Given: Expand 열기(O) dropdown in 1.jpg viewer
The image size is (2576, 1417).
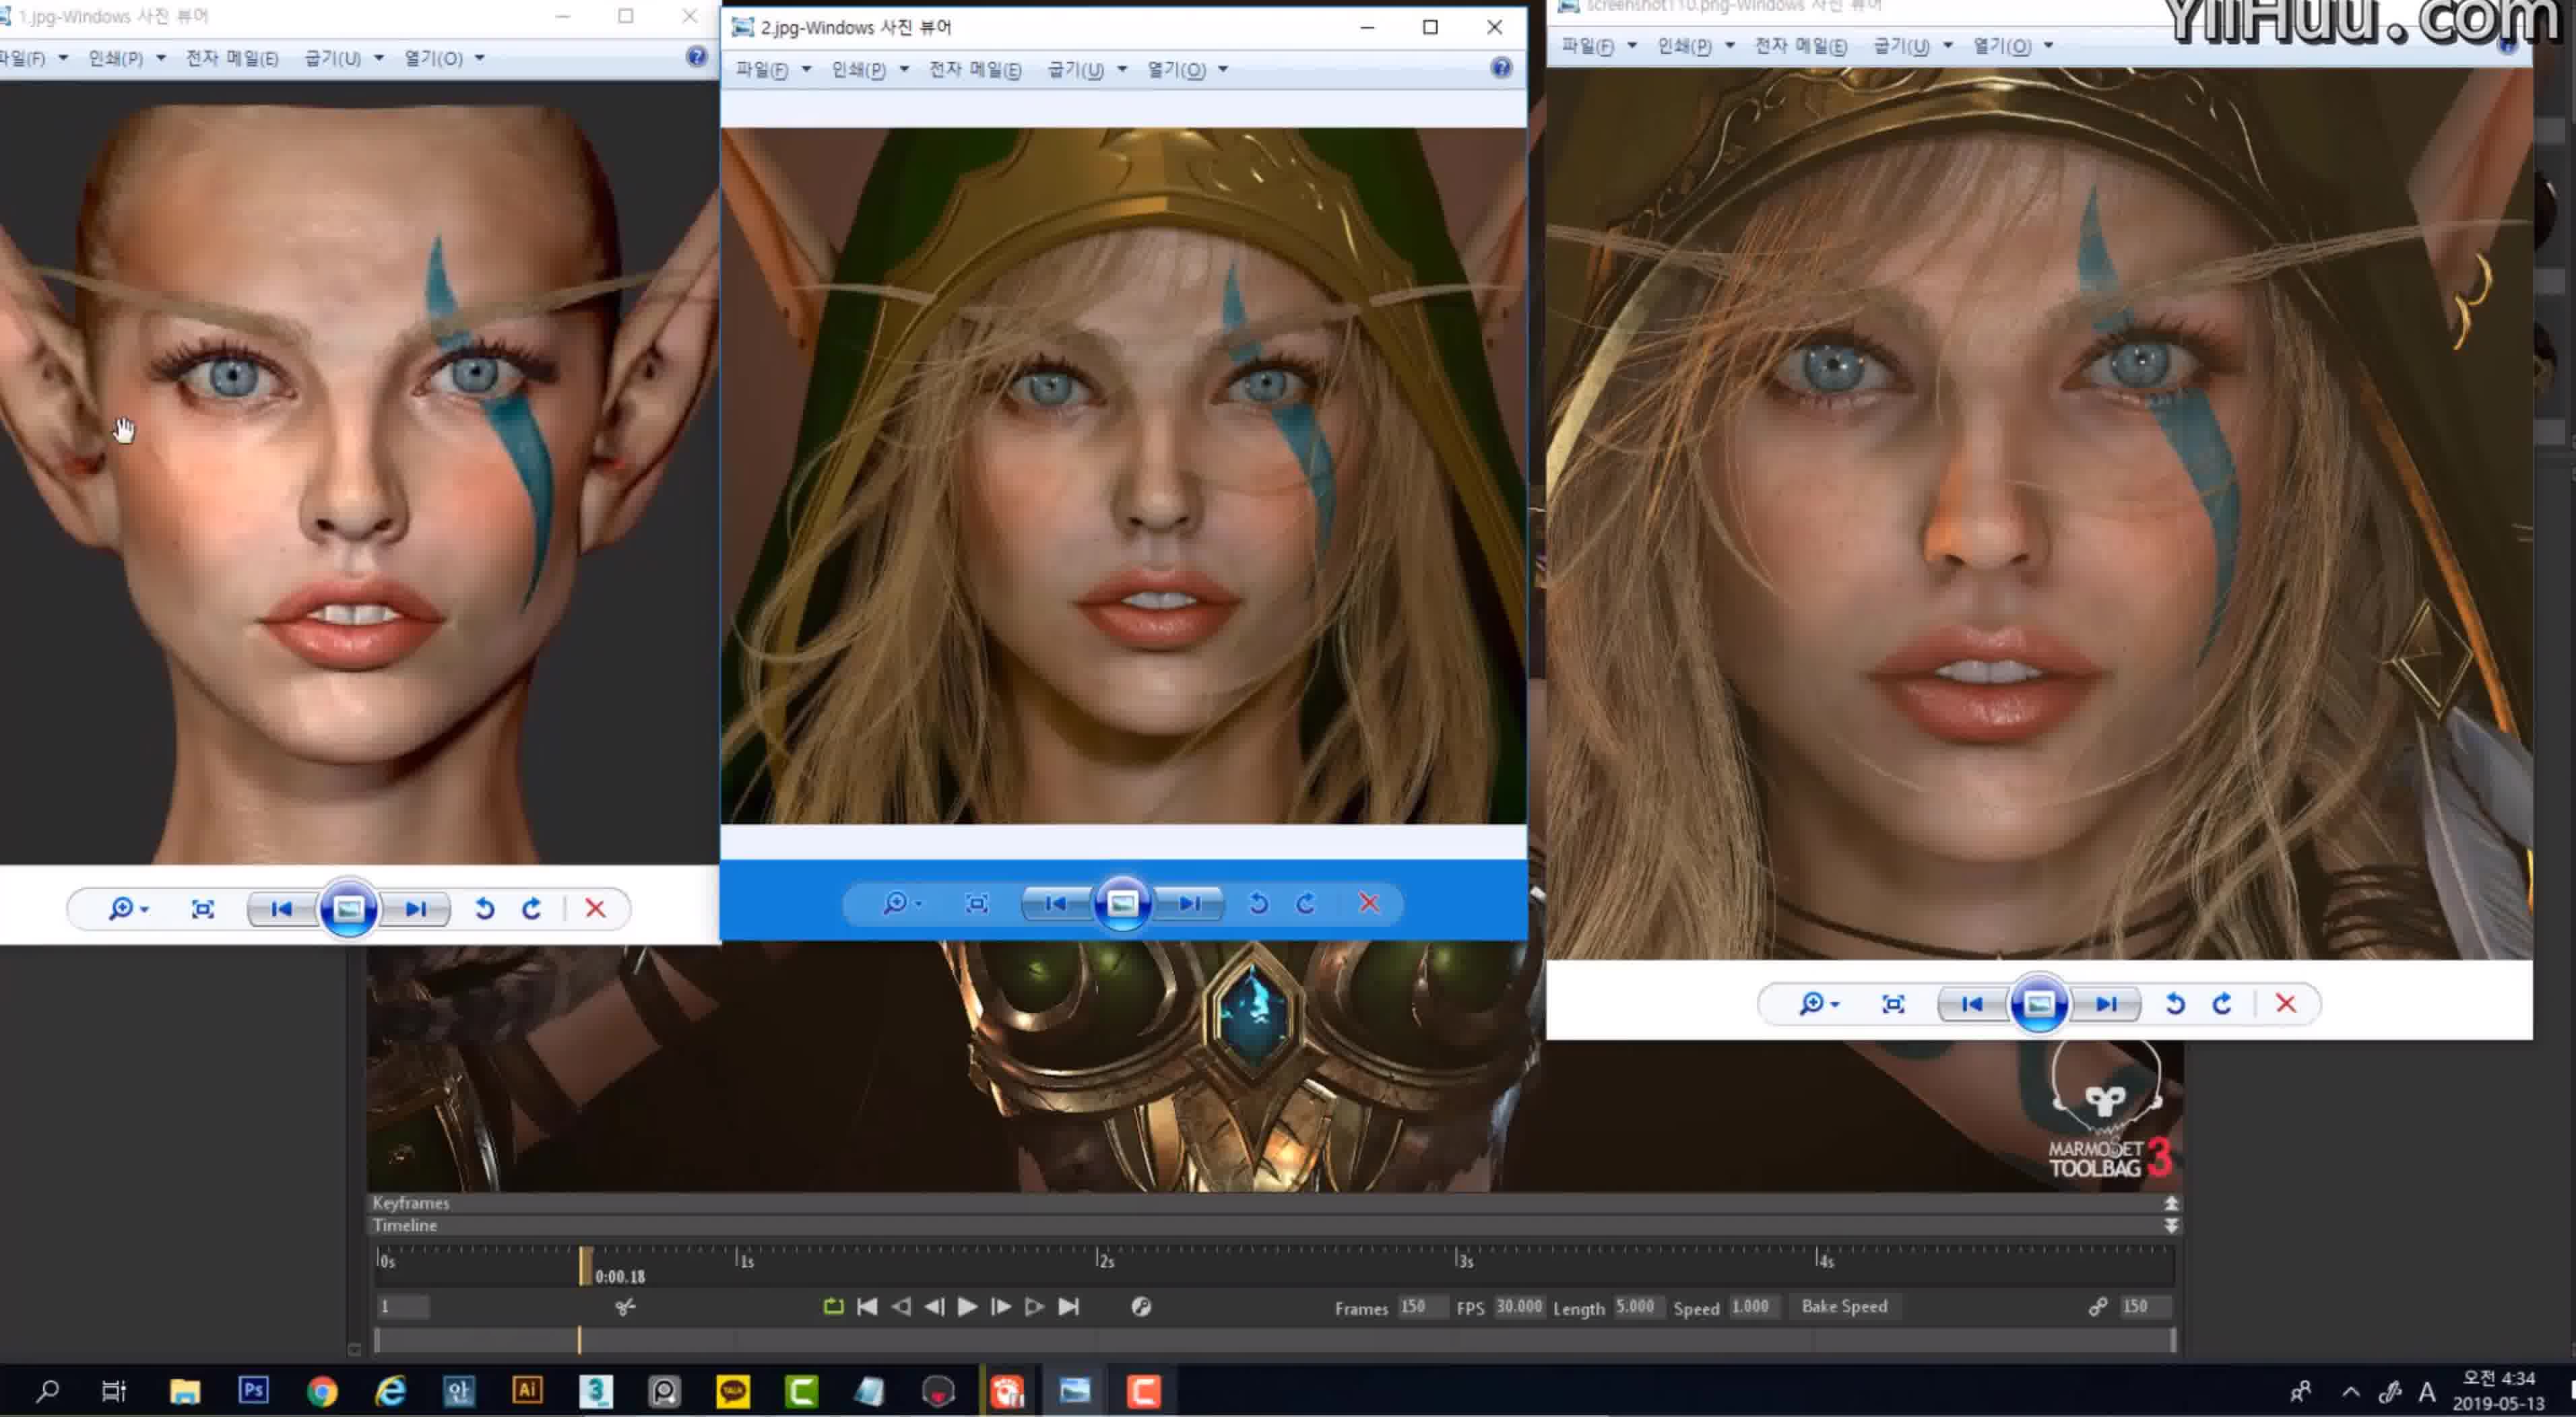Looking at the screenshot, I should (x=480, y=58).
